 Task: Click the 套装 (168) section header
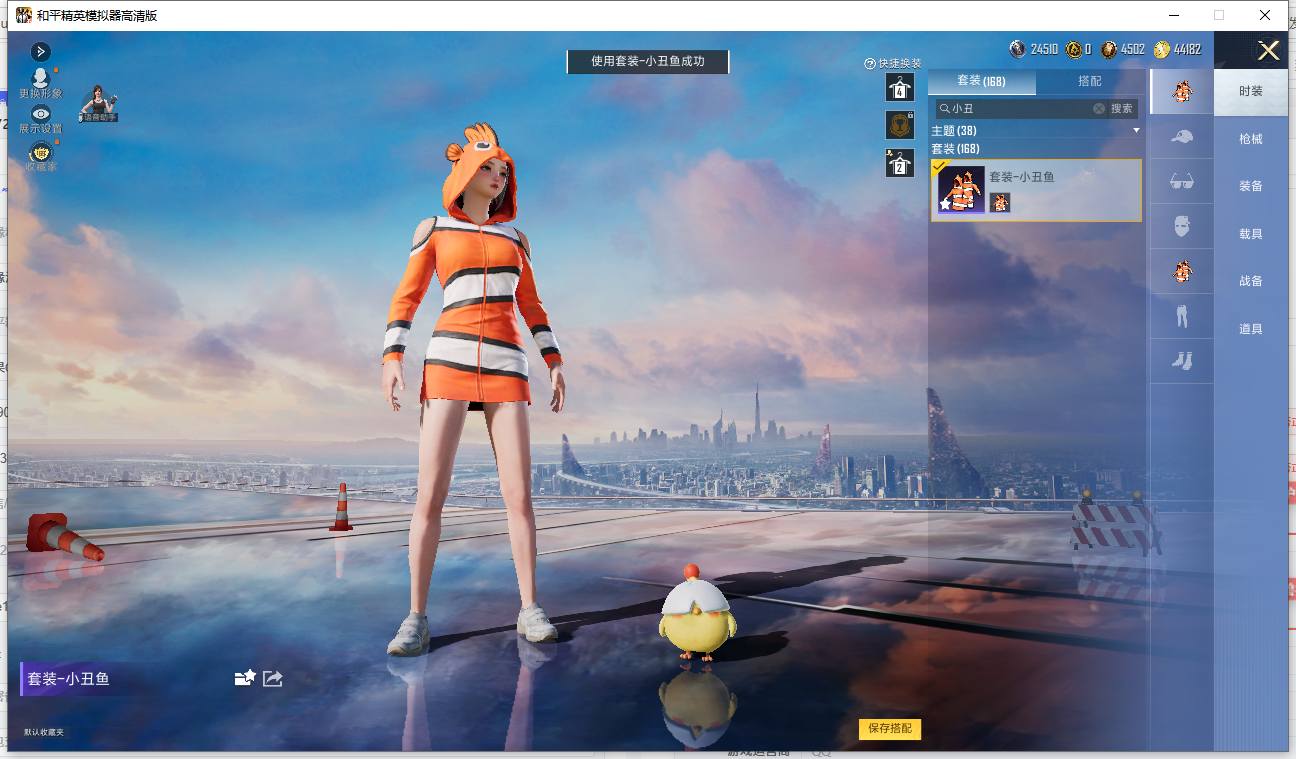[955, 149]
